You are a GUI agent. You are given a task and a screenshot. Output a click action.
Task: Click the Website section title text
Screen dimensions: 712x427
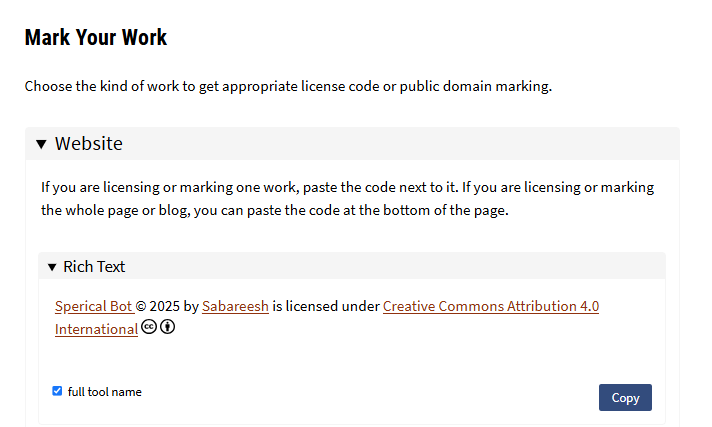(x=89, y=144)
